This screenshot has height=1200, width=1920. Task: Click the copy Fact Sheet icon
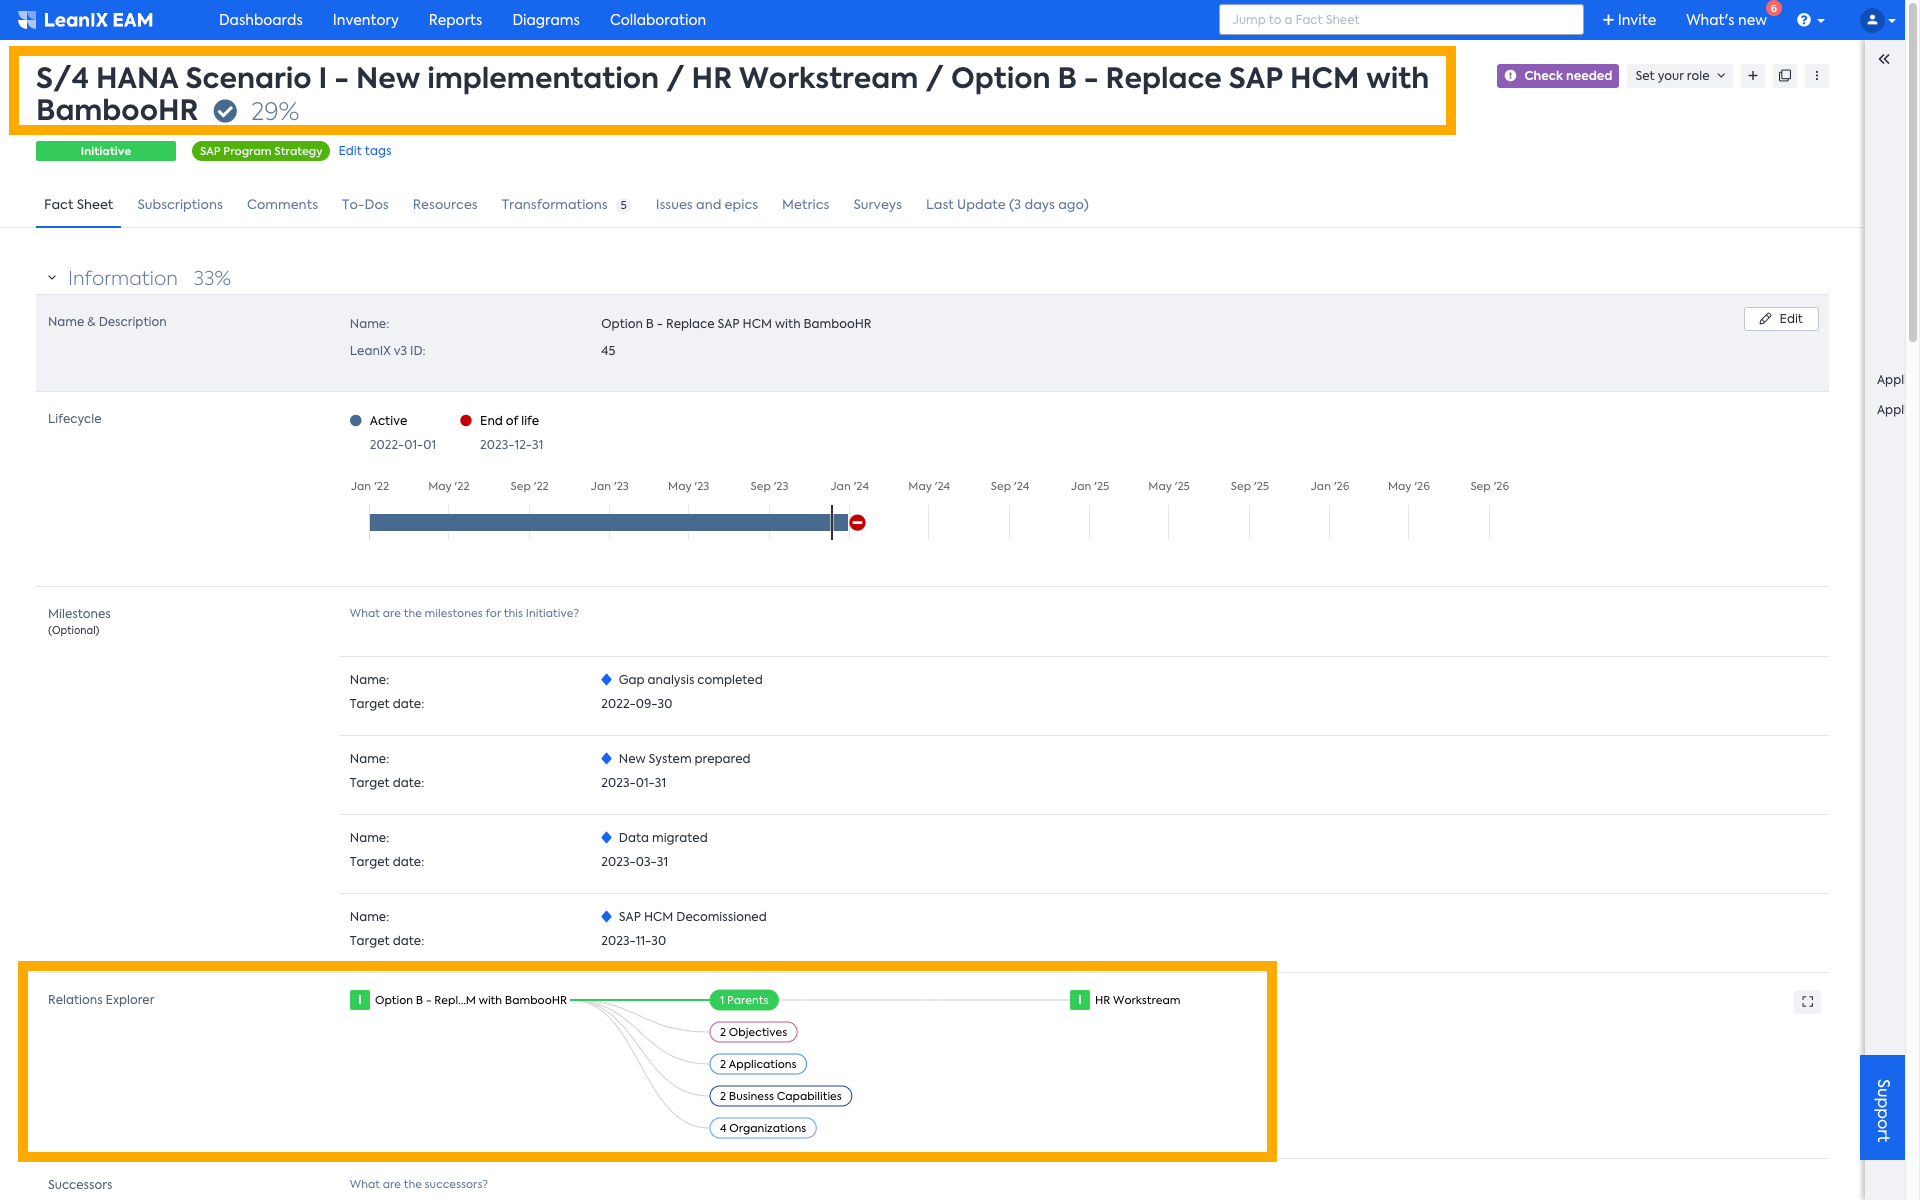pos(1785,76)
